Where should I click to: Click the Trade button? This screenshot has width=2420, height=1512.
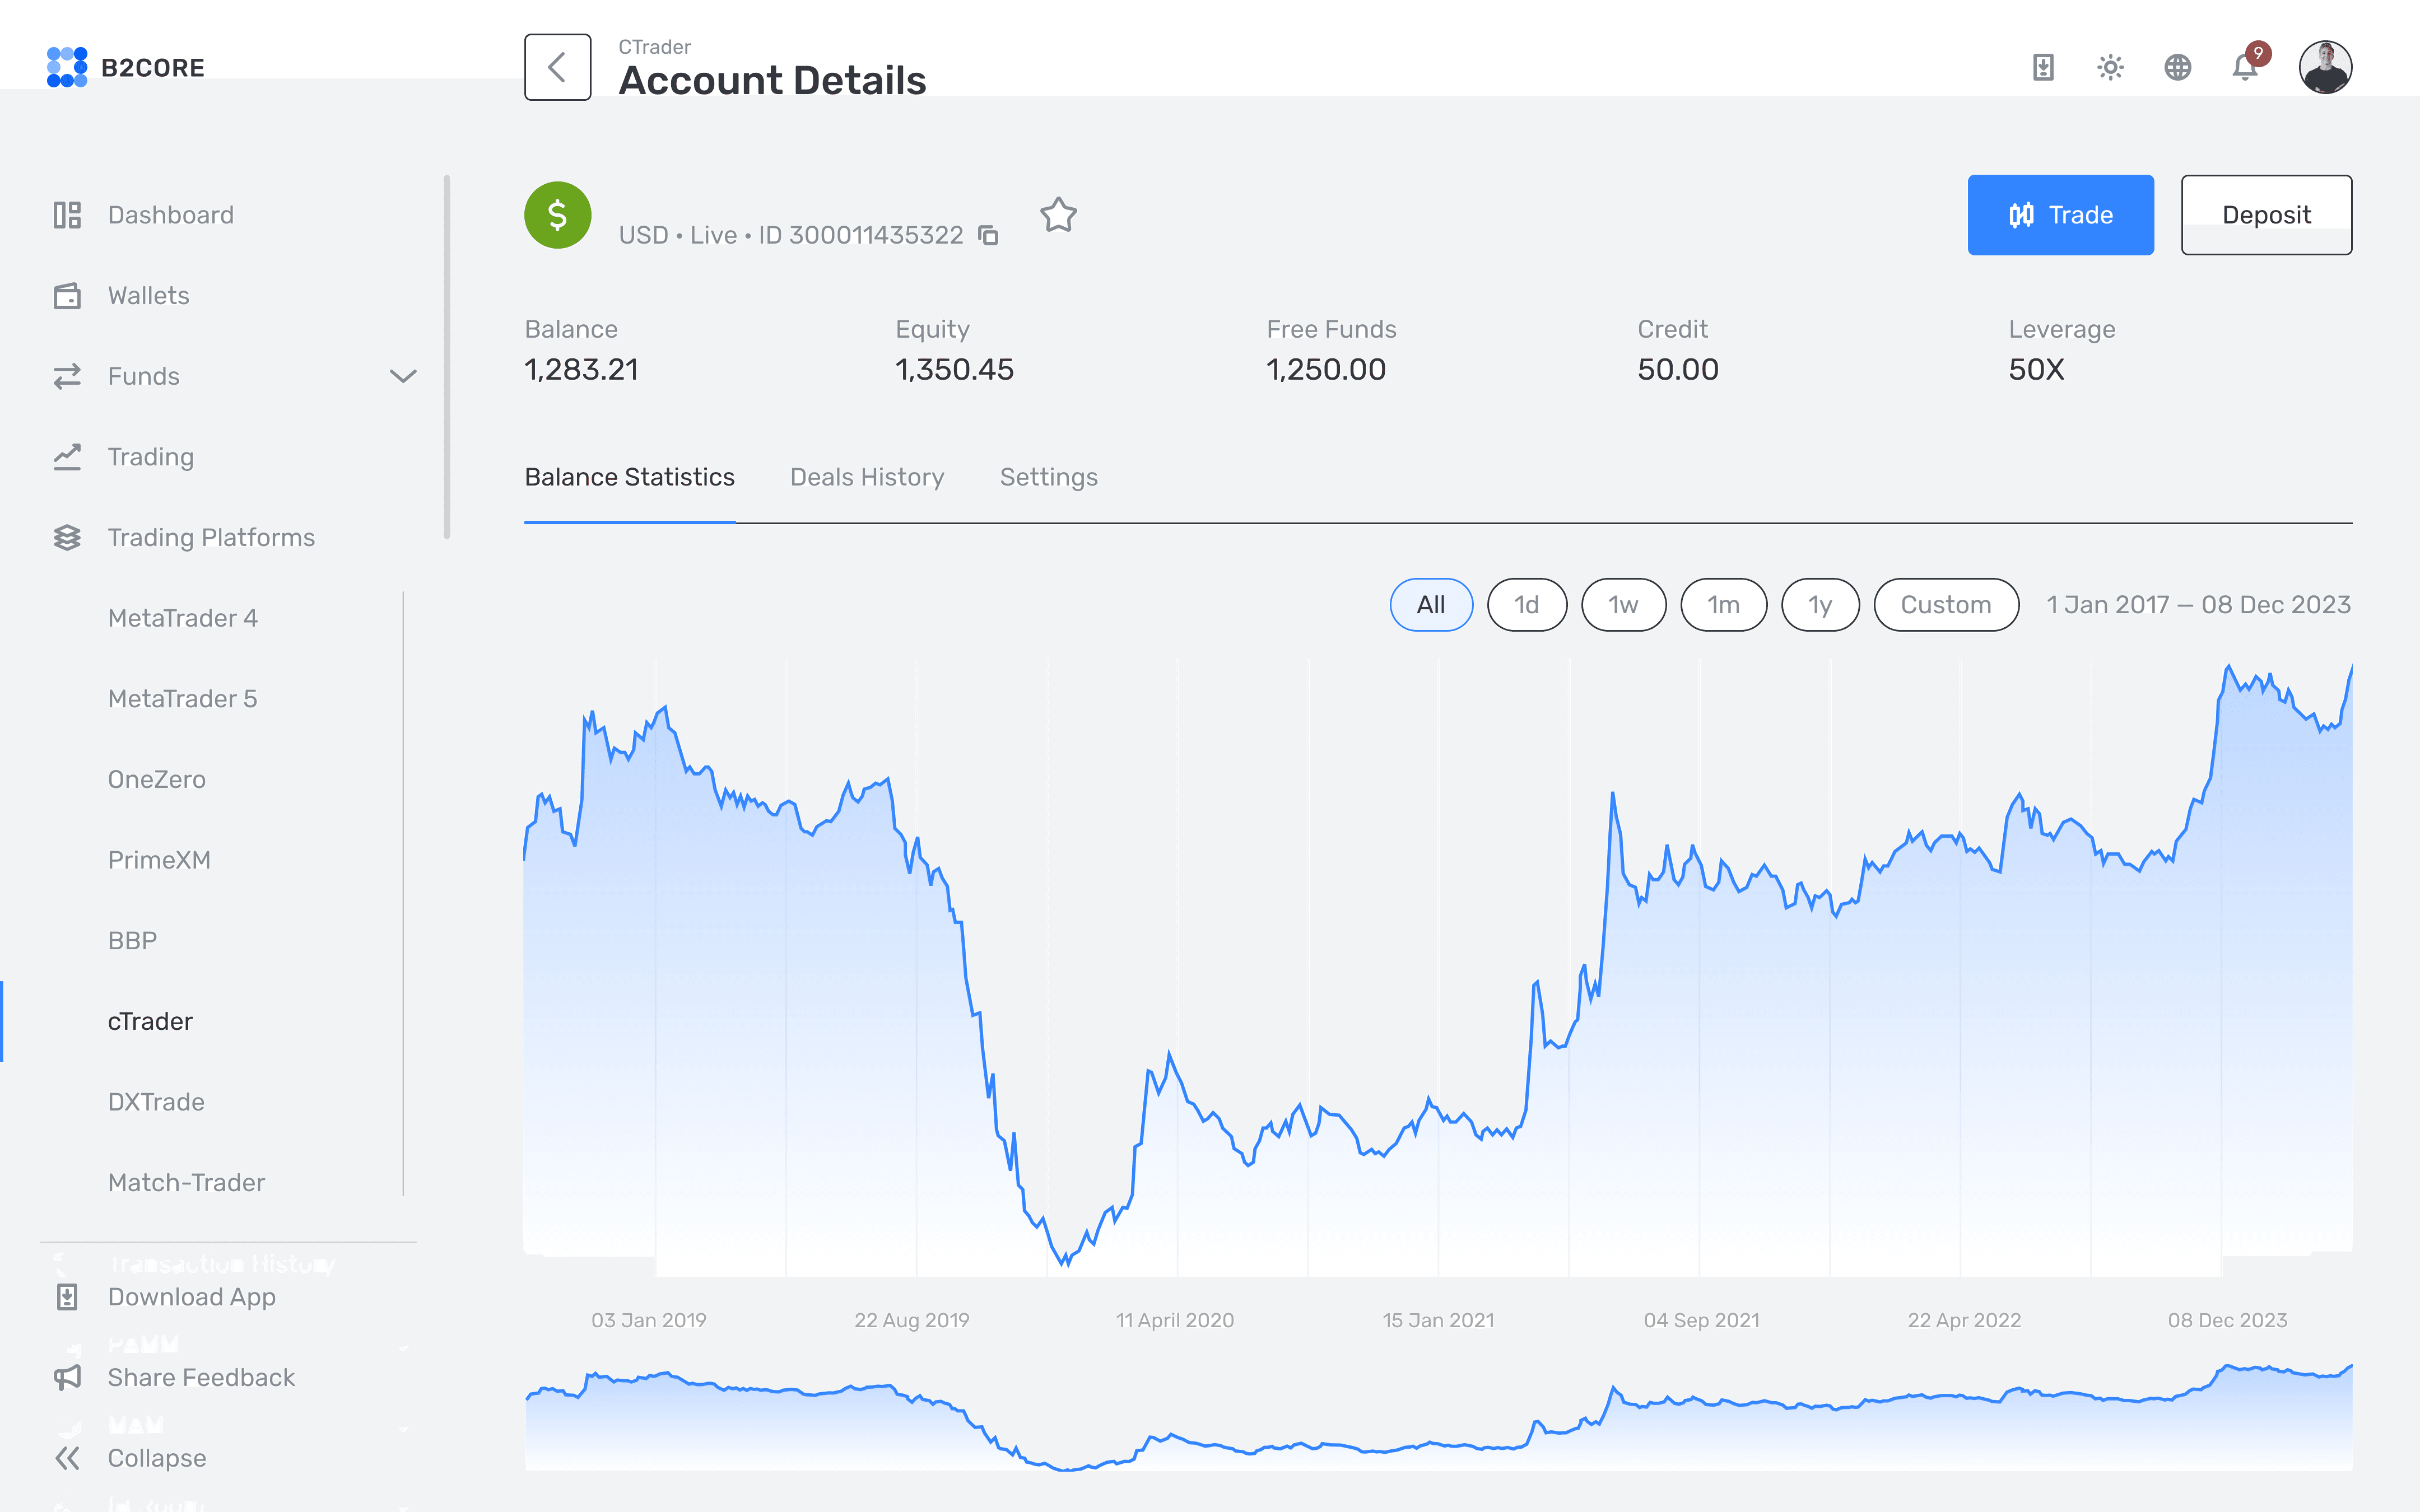pyautogui.click(x=2060, y=215)
